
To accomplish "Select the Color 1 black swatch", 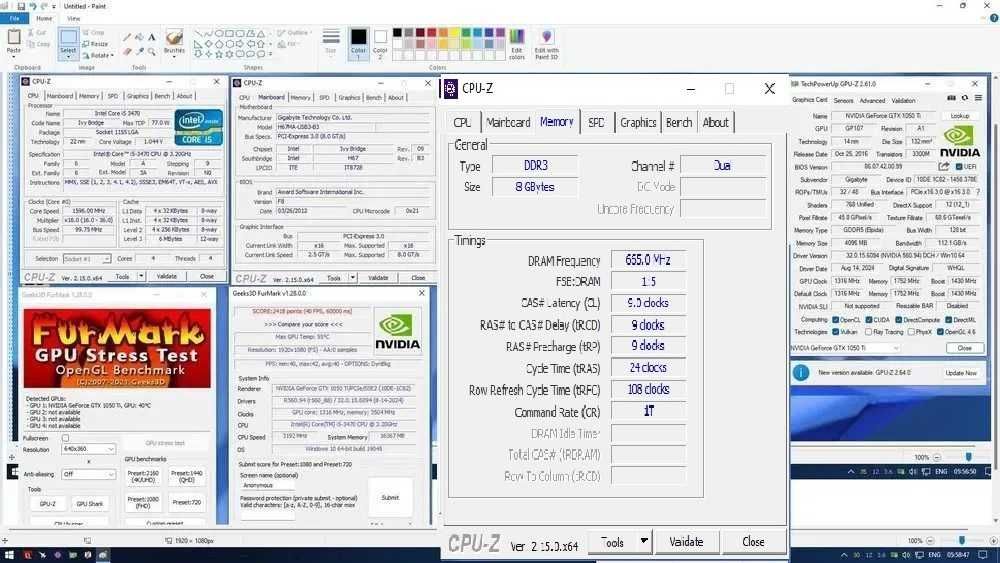I will click(358, 38).
